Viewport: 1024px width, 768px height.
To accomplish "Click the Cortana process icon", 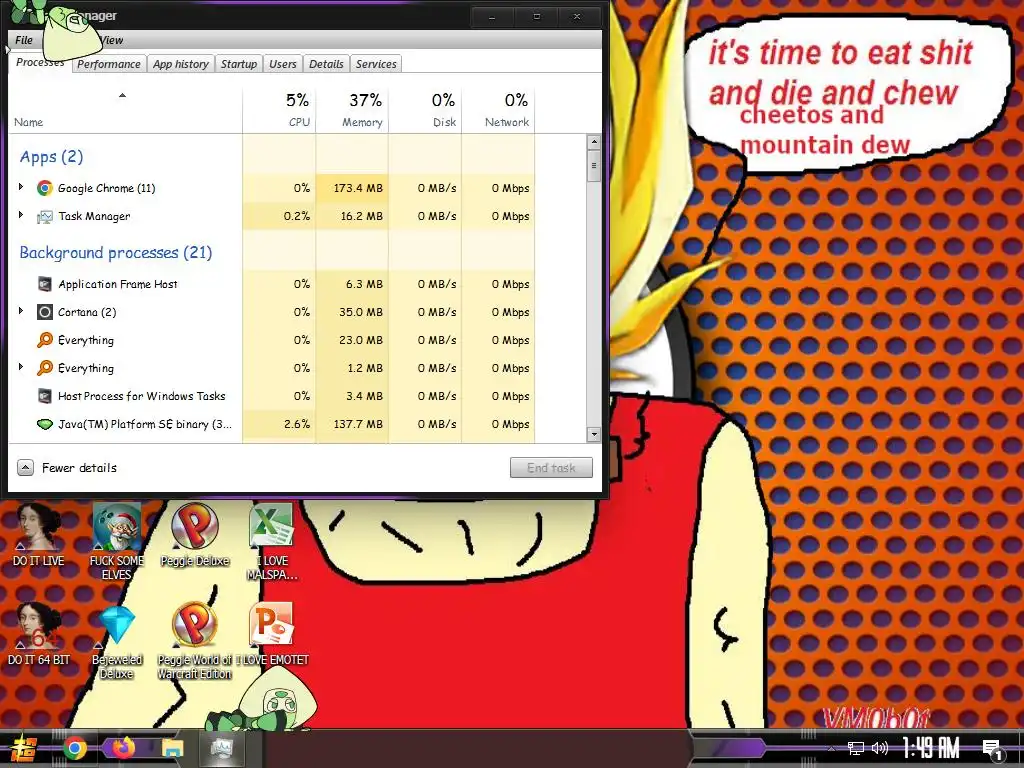I will (44, 312).
